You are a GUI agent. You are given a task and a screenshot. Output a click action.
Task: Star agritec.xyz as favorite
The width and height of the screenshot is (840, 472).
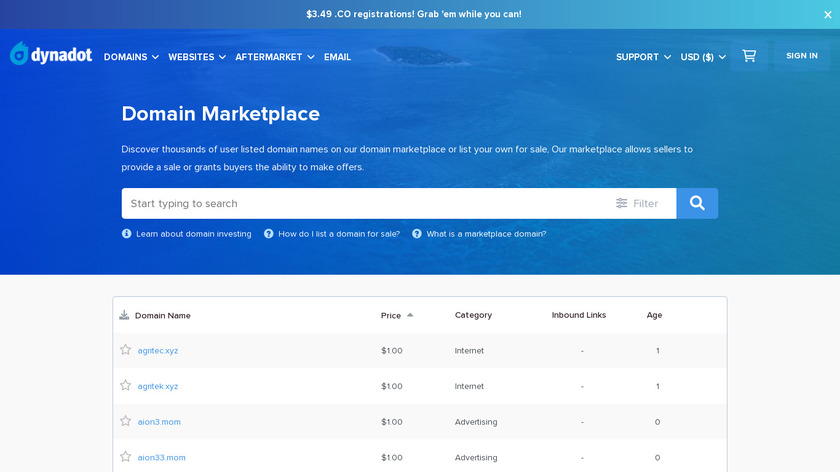click(125, 350)
